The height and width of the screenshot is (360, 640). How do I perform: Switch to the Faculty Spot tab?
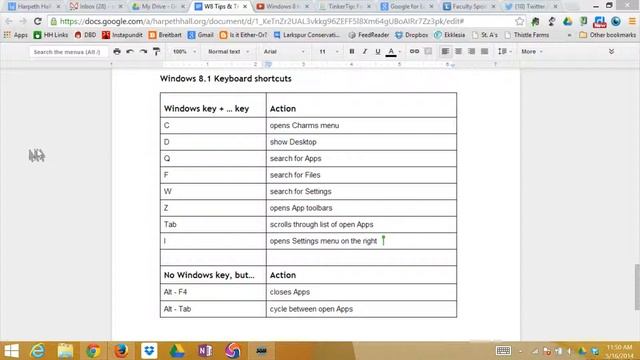coord(468,7)
